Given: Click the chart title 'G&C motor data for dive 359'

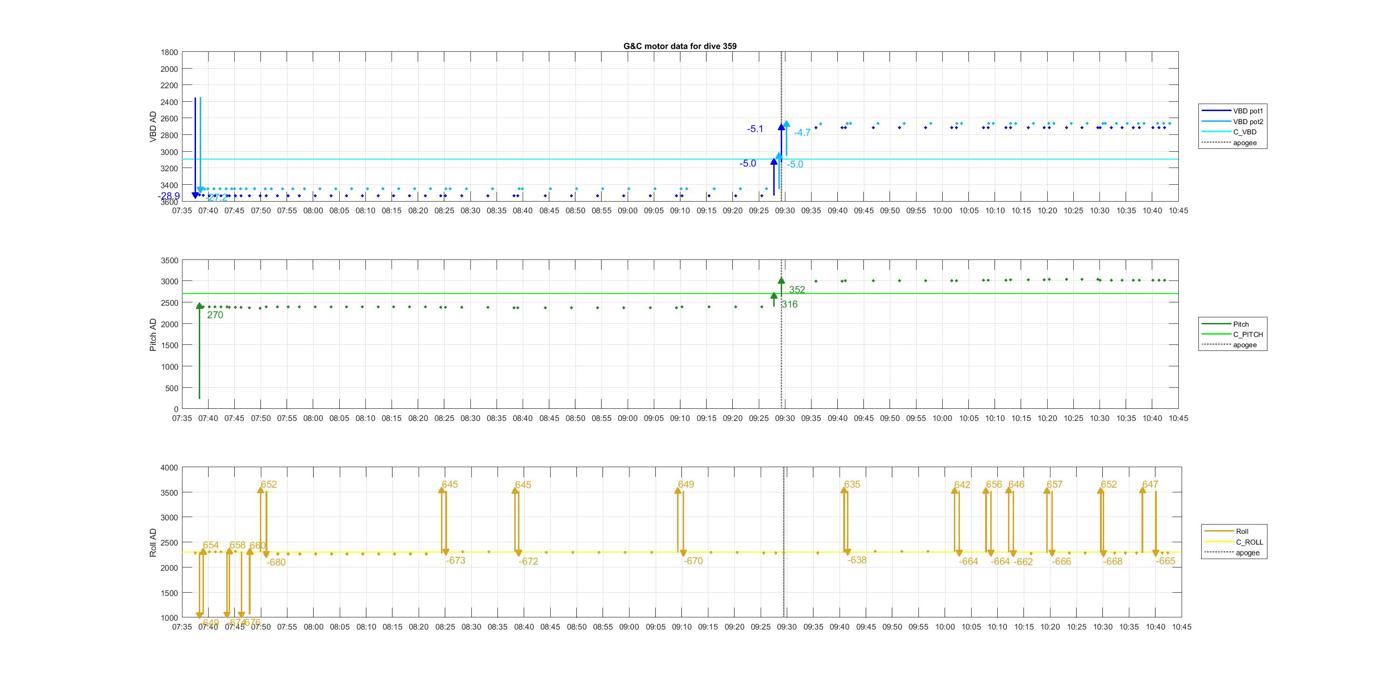Looking at the screenshot, I should click(x=680, y=46).
